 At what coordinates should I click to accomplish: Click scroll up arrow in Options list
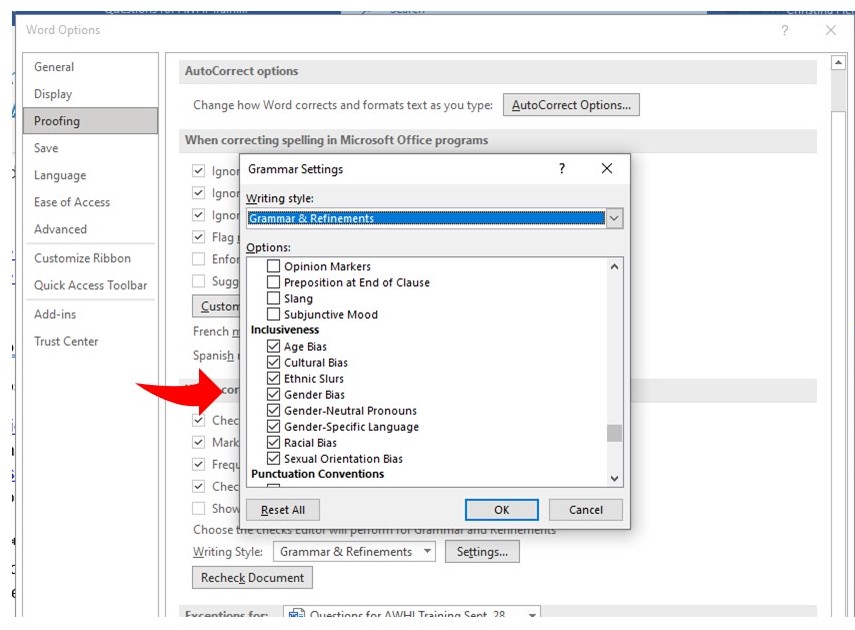pyautogui.click(x=614, y=267)
